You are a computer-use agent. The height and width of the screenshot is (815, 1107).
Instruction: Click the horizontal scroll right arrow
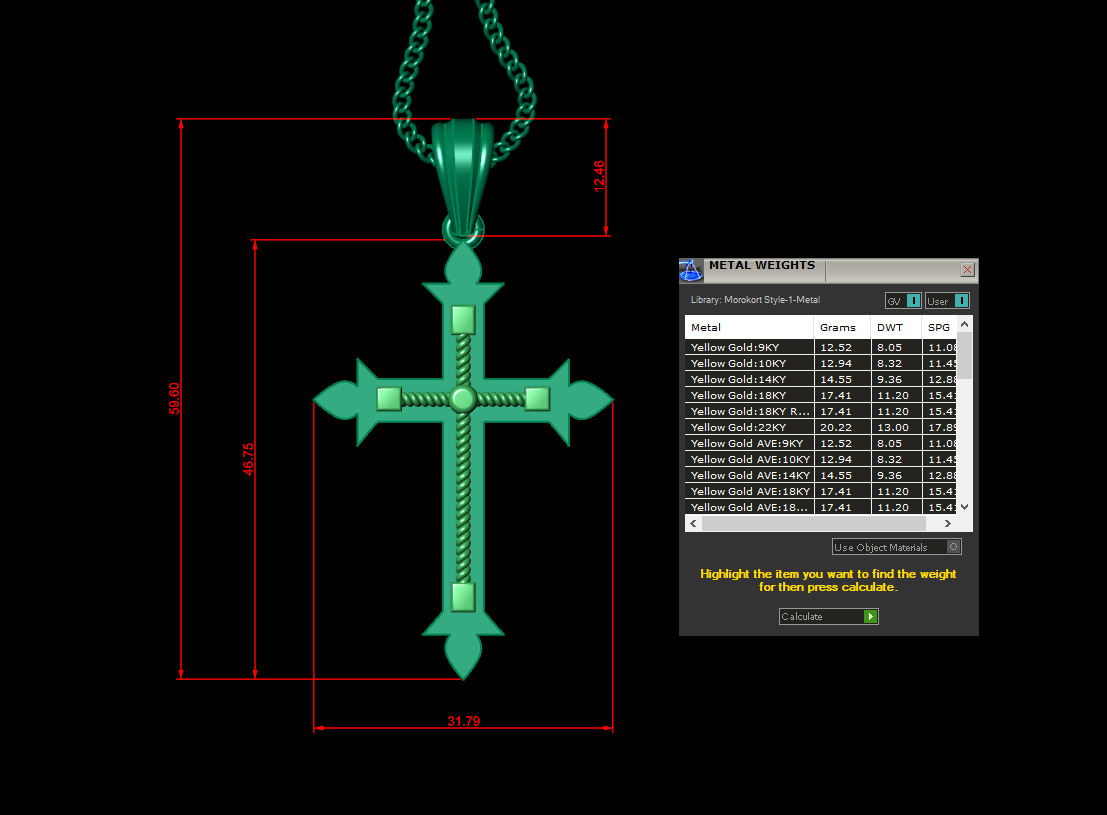click(x=947, y=523)
